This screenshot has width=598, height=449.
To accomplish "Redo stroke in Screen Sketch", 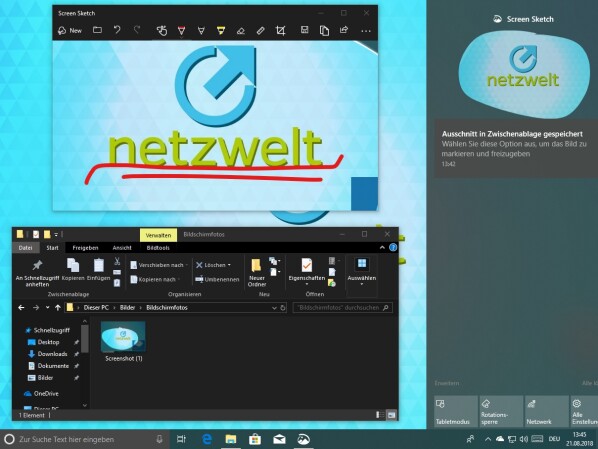I will [137, 30].
